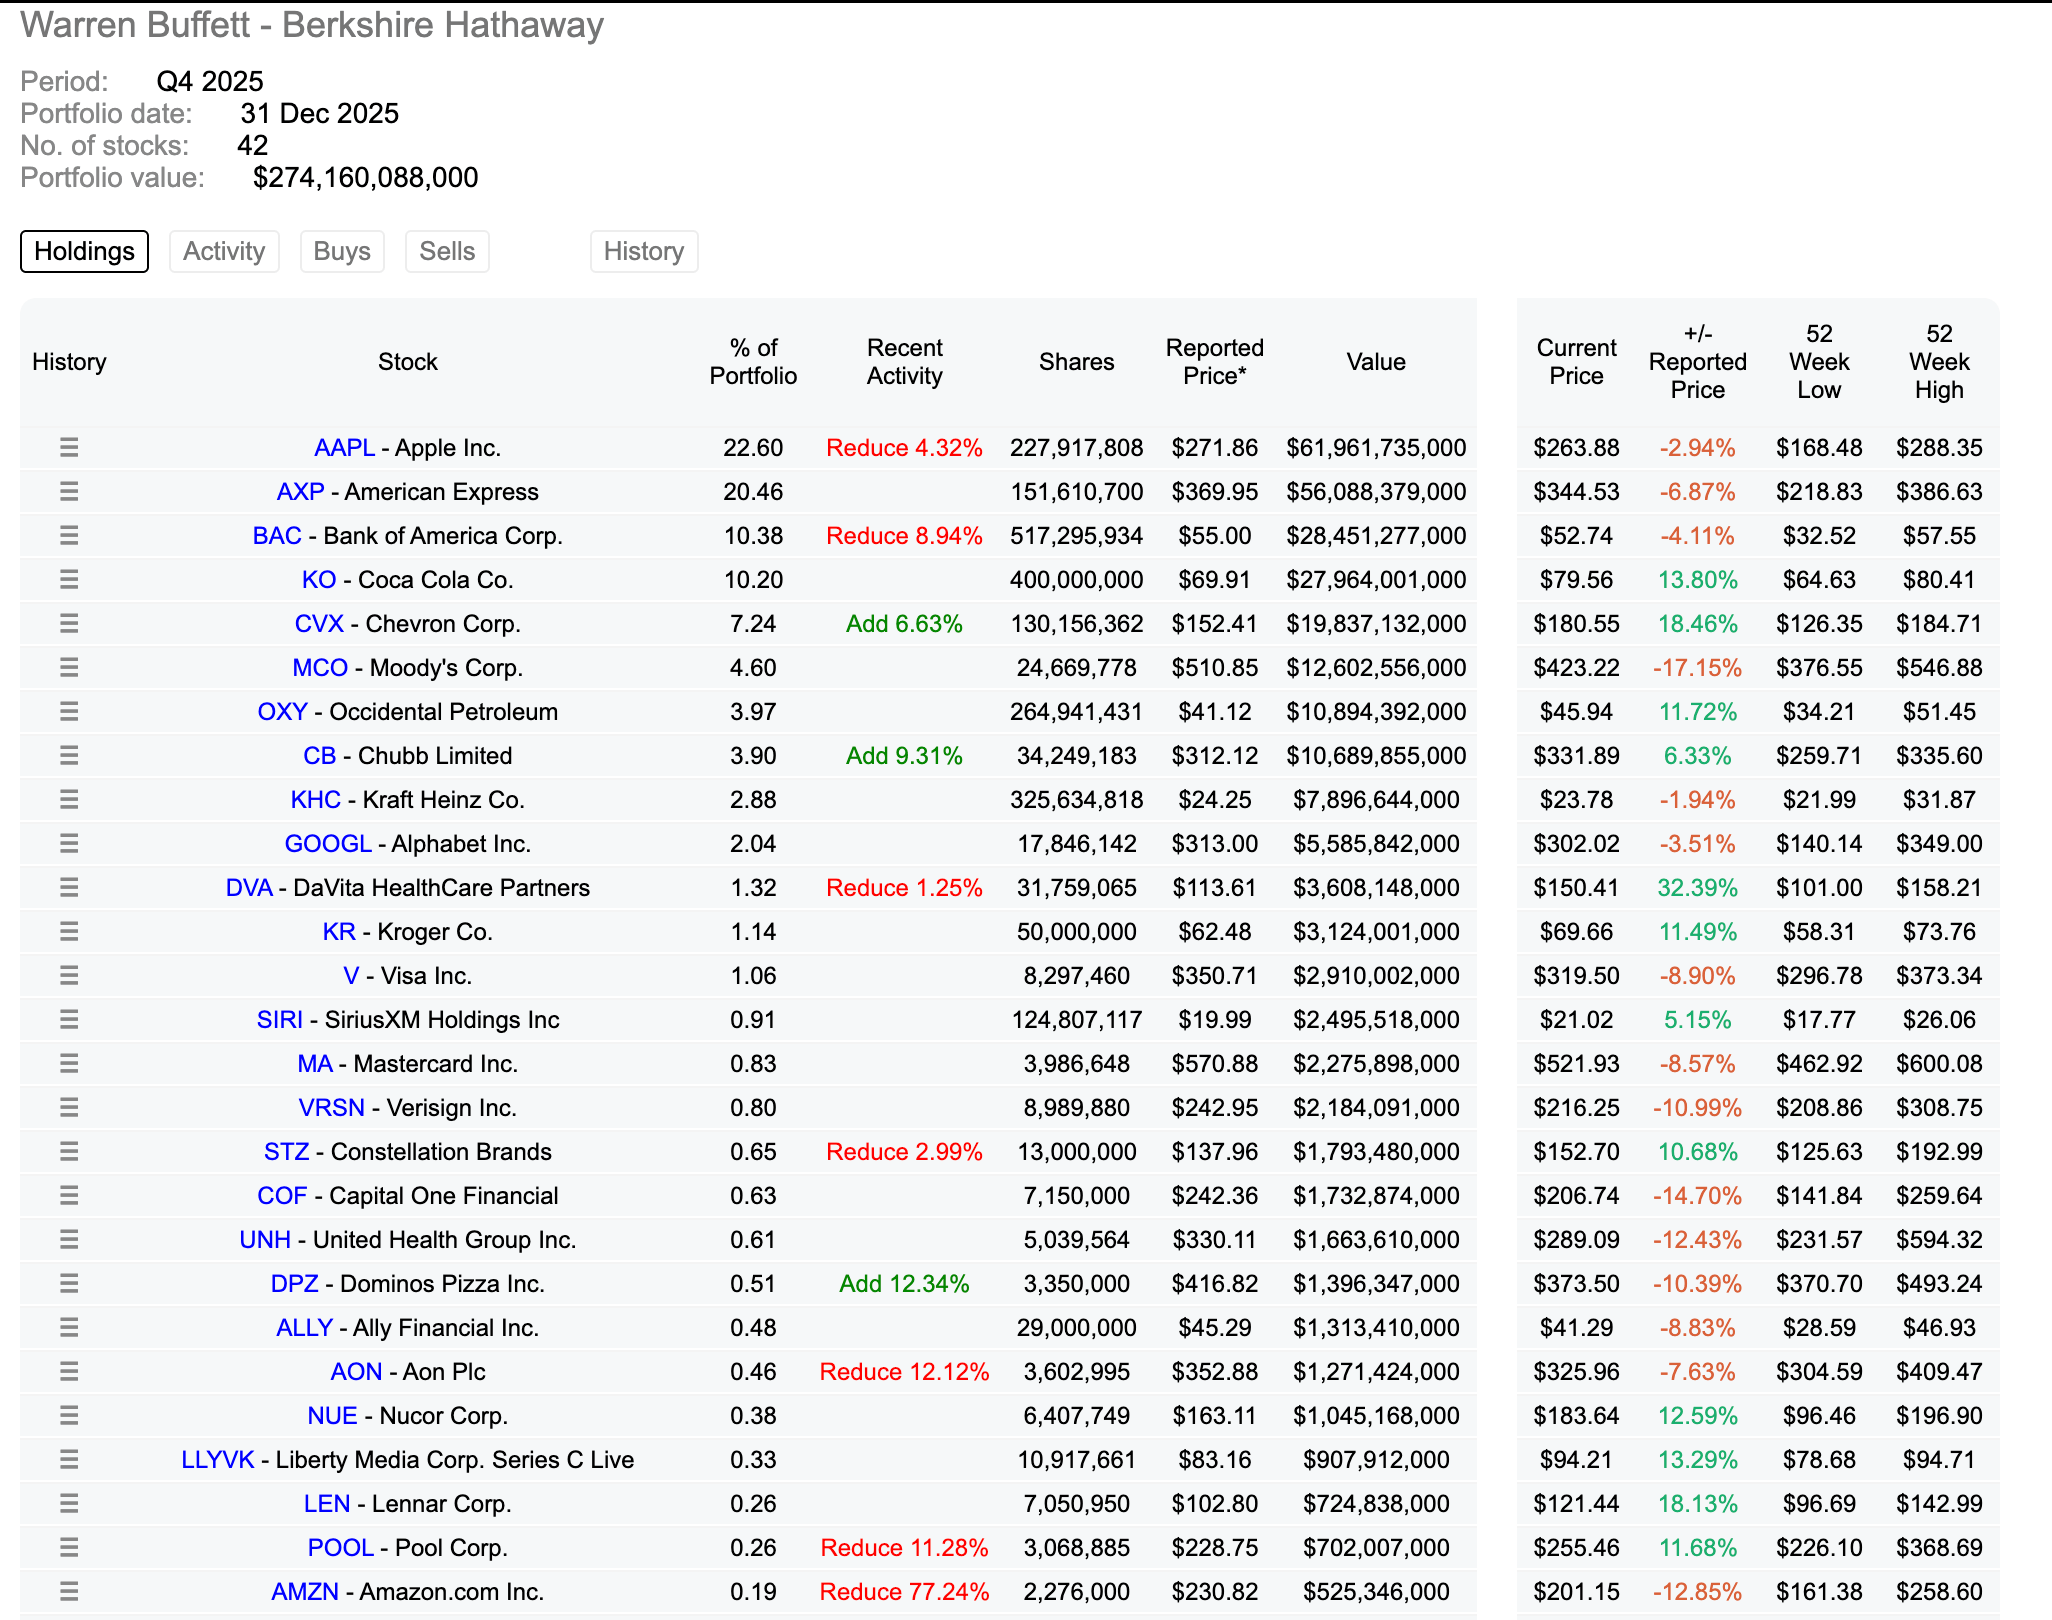
Task: Click the history icon for Amazon.com row
Action: [68, 1591]
